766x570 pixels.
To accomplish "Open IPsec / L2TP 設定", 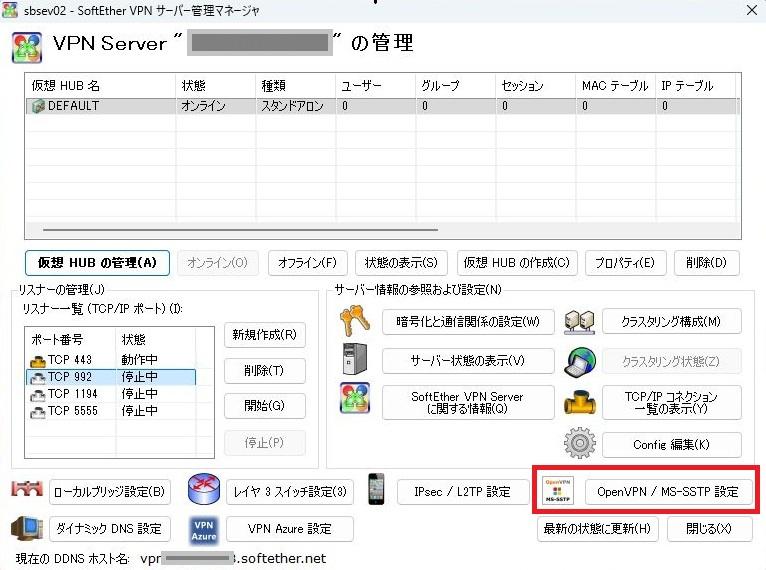I will click(x=463, y=492).
